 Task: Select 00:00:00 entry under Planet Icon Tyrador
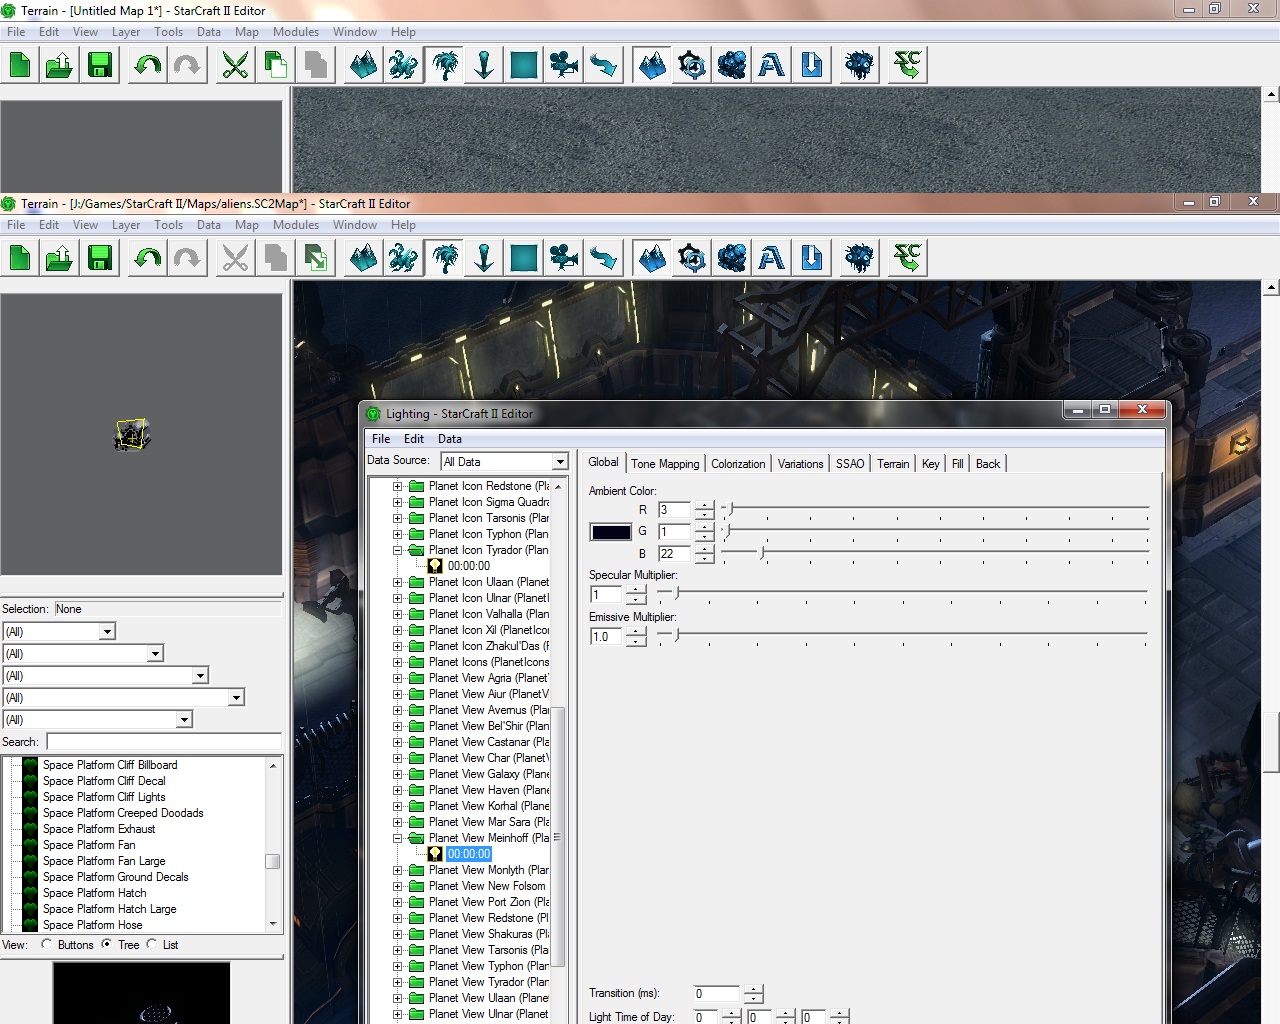pos(468,566)
